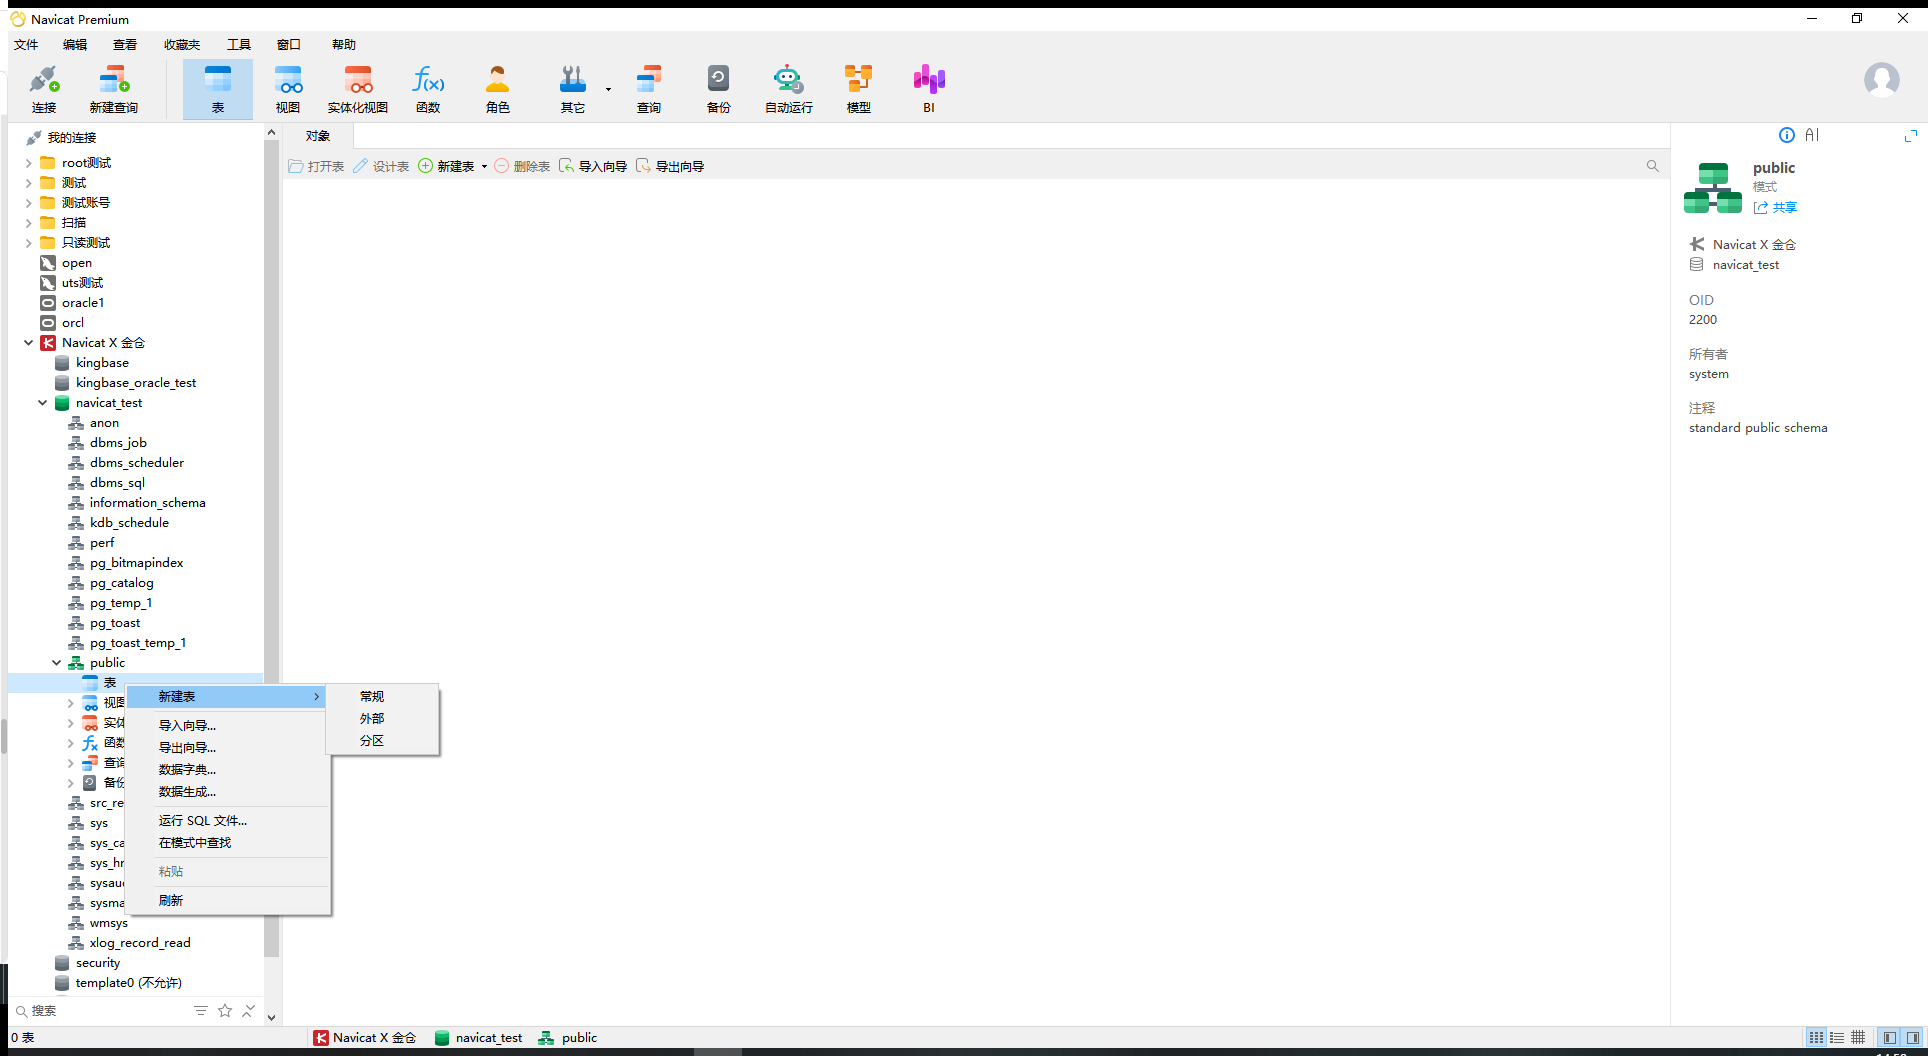Toggle the right information pane

point(1912,1038)
